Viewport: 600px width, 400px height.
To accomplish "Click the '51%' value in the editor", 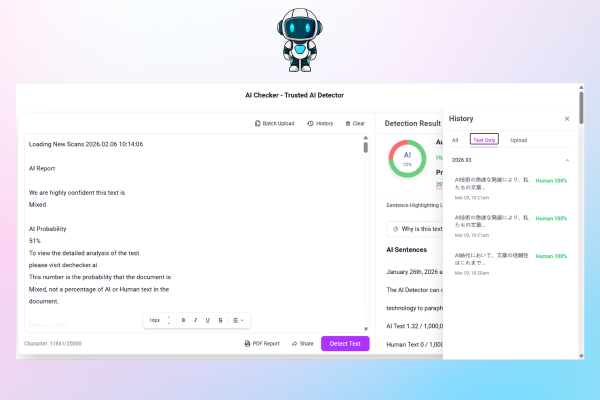I will tap(34, 241).
